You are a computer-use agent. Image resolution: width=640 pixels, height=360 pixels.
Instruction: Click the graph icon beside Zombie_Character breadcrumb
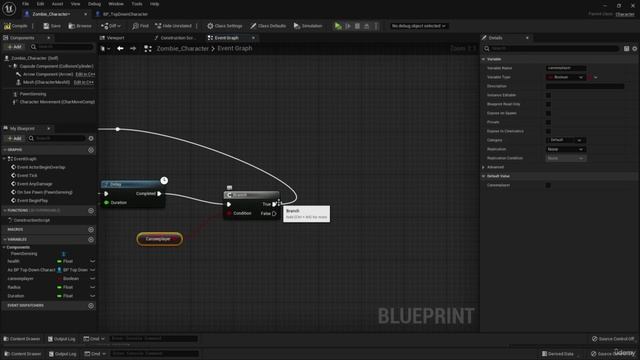pos(148,49)
